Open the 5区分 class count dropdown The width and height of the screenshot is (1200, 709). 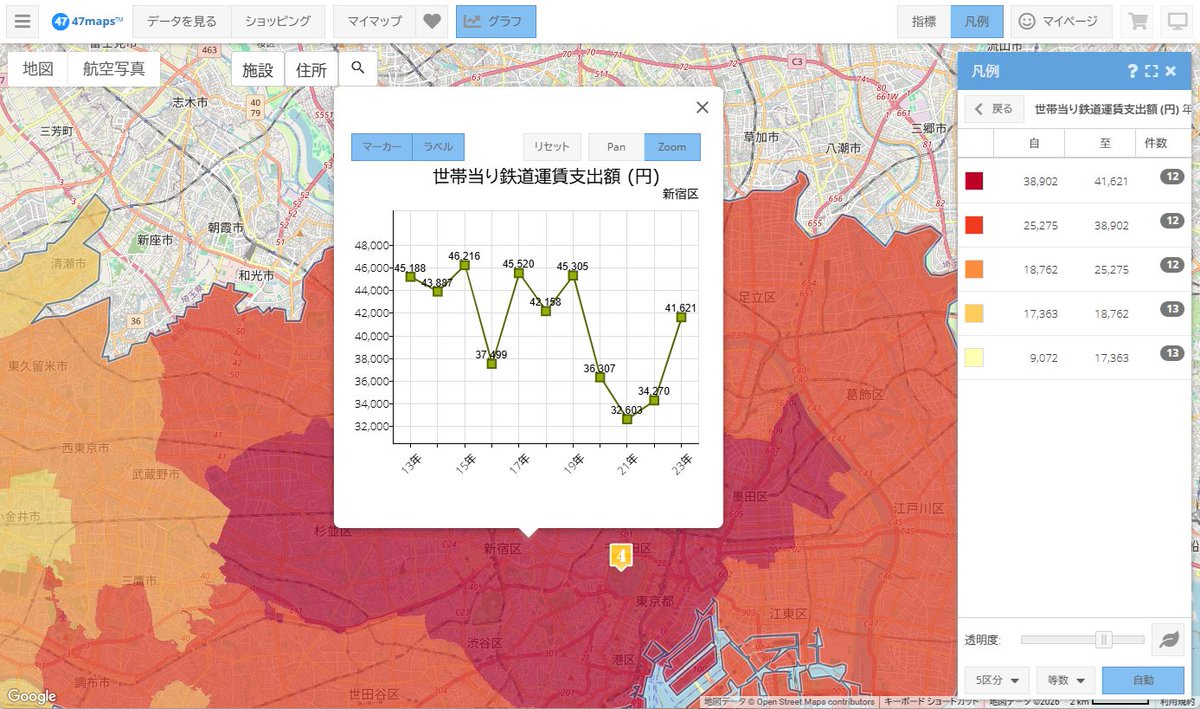coord(997,680)
